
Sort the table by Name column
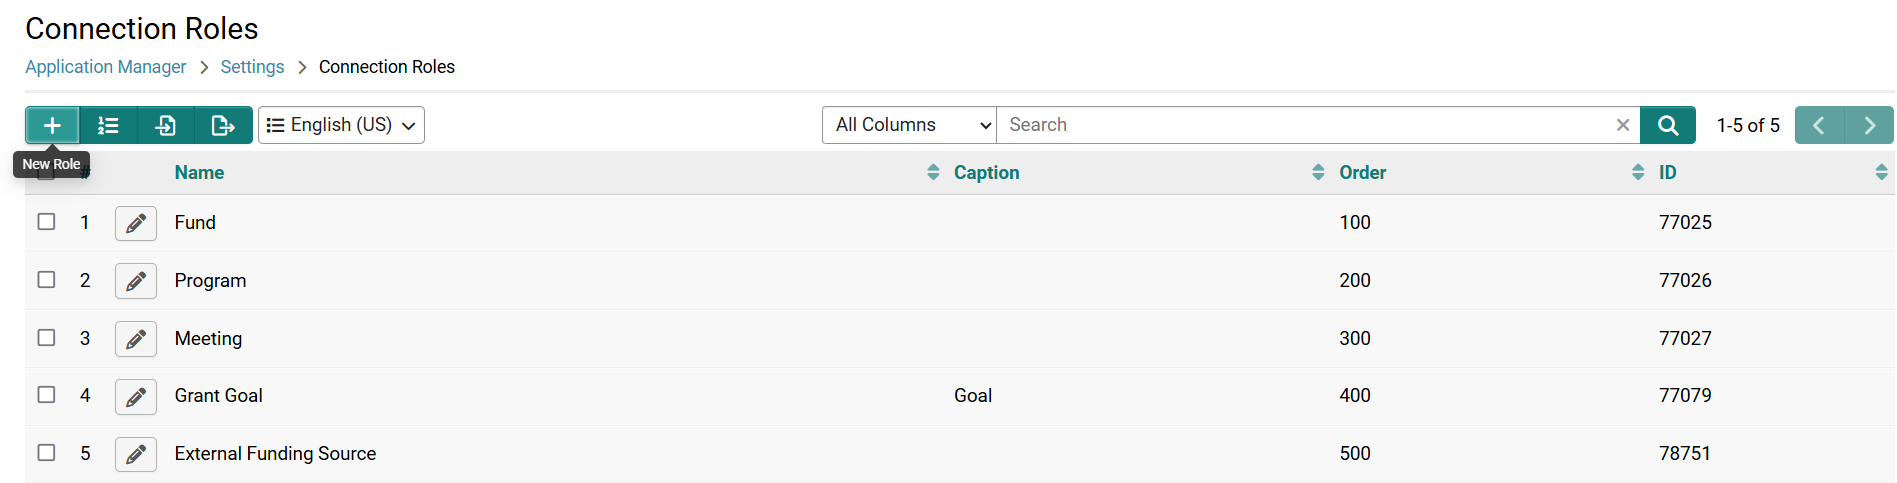199,172
